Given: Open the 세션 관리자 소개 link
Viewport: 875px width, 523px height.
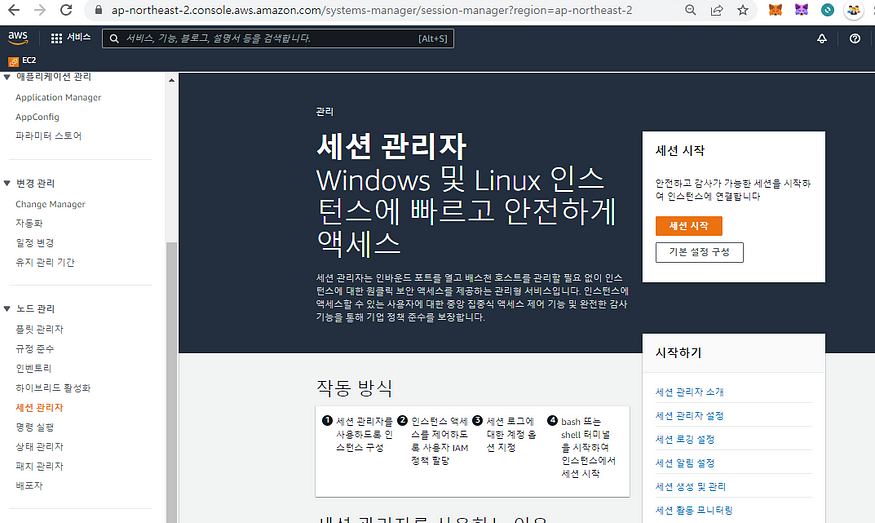Looking at the screenshot, I should click(690, 392).
